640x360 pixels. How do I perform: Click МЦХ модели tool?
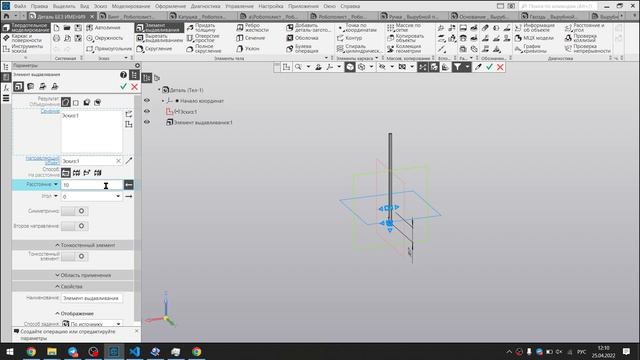pos(534,38)
